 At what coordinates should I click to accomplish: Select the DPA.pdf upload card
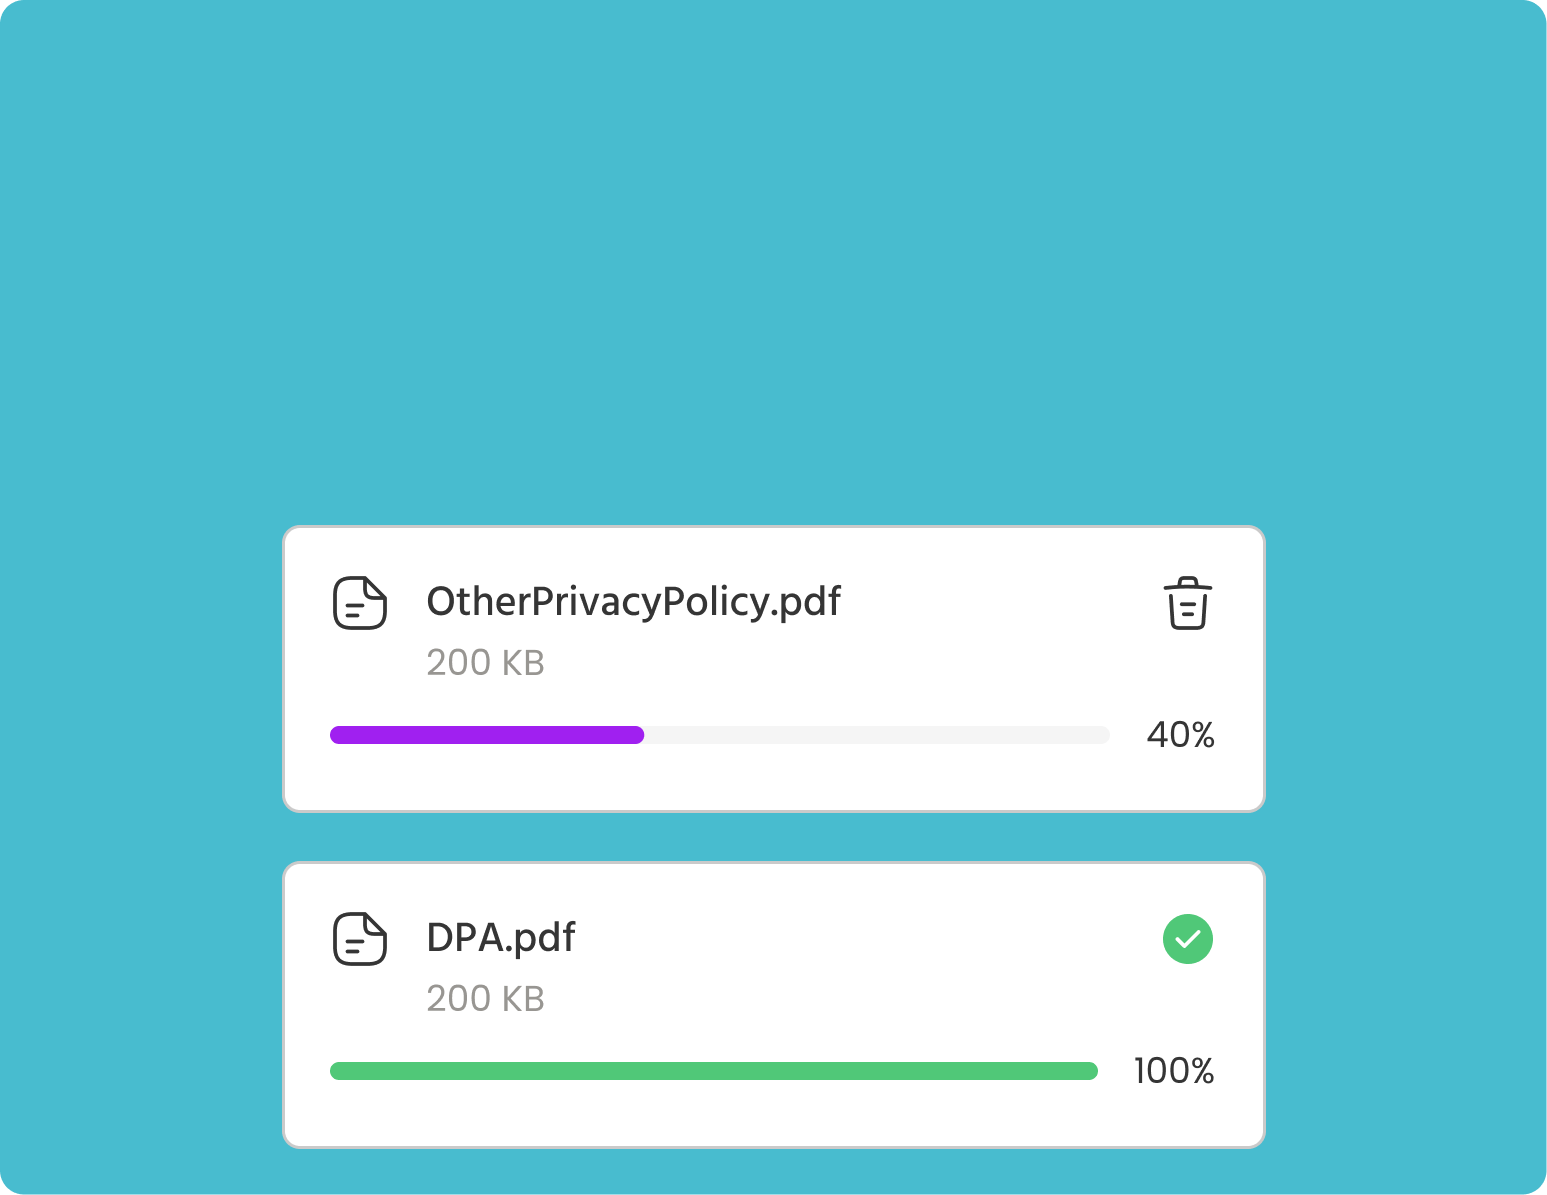[x=774, y=1005]
